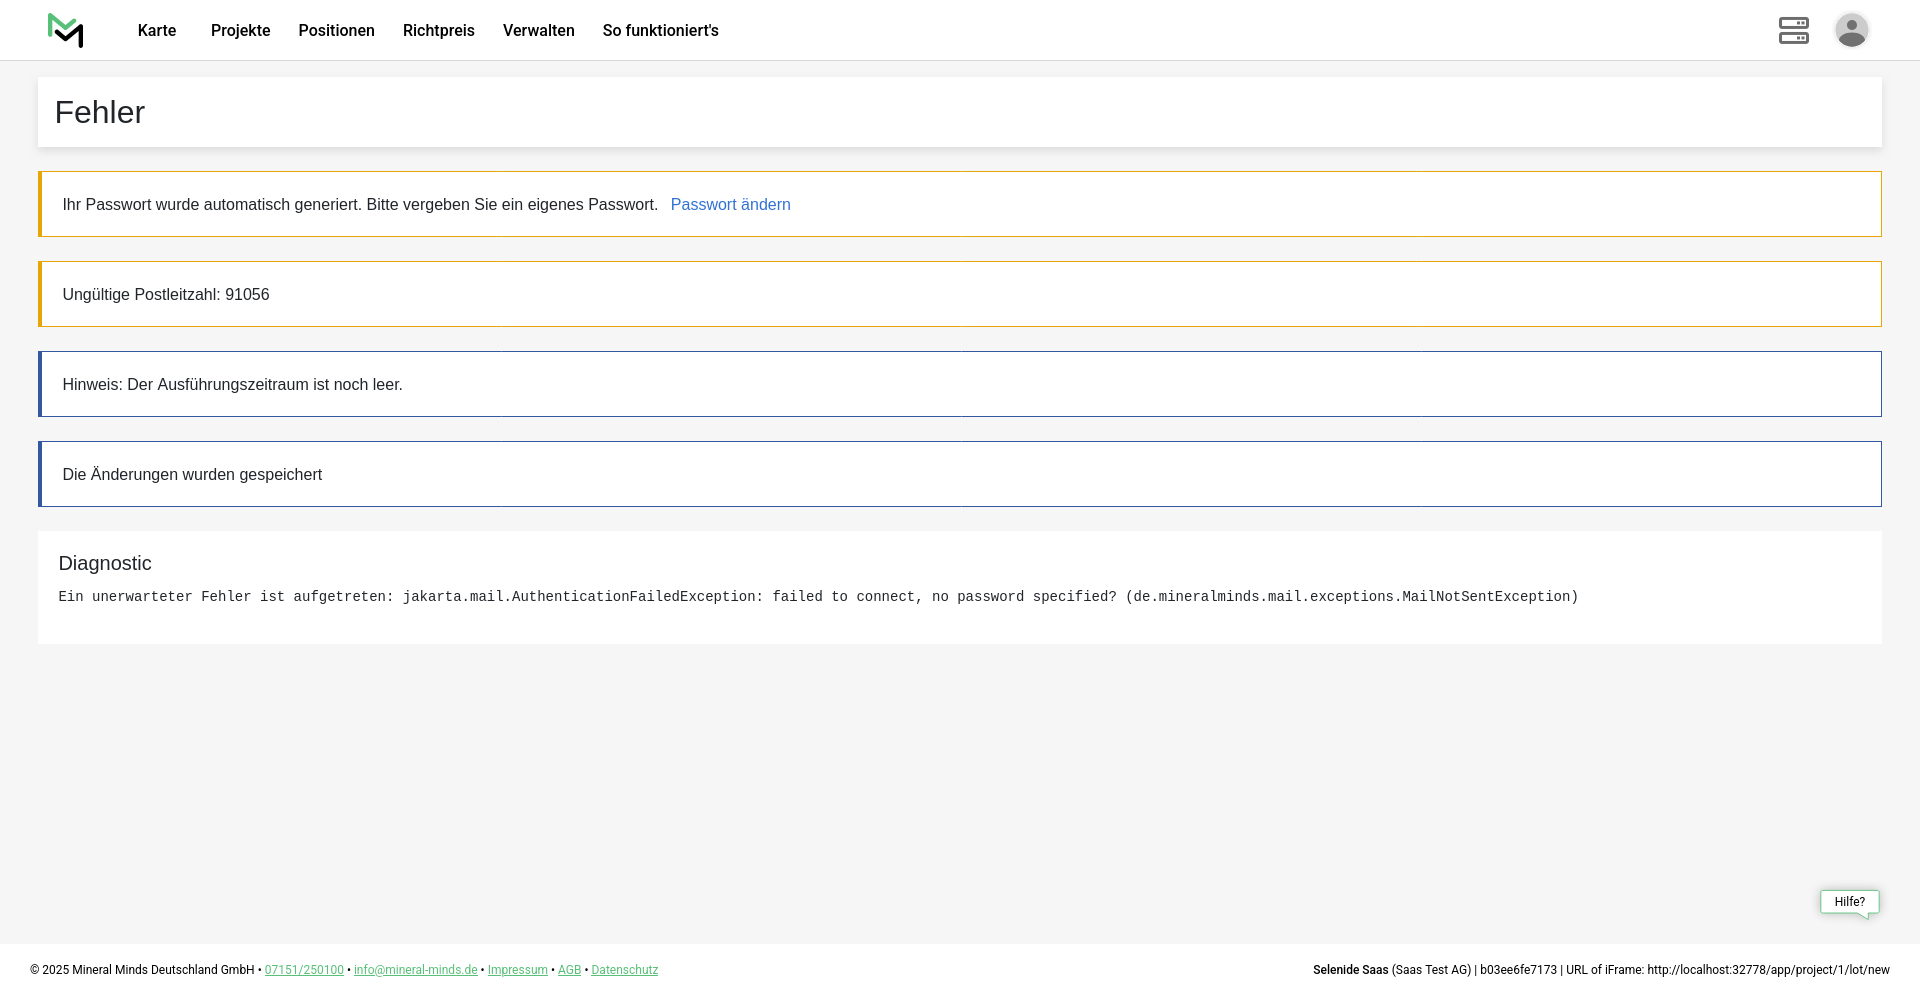Open the Hilfe? help bubble
Image resolution: width=1920 pixels, height=994 pixels.
pyautogui.click(x=1849, y=902)
